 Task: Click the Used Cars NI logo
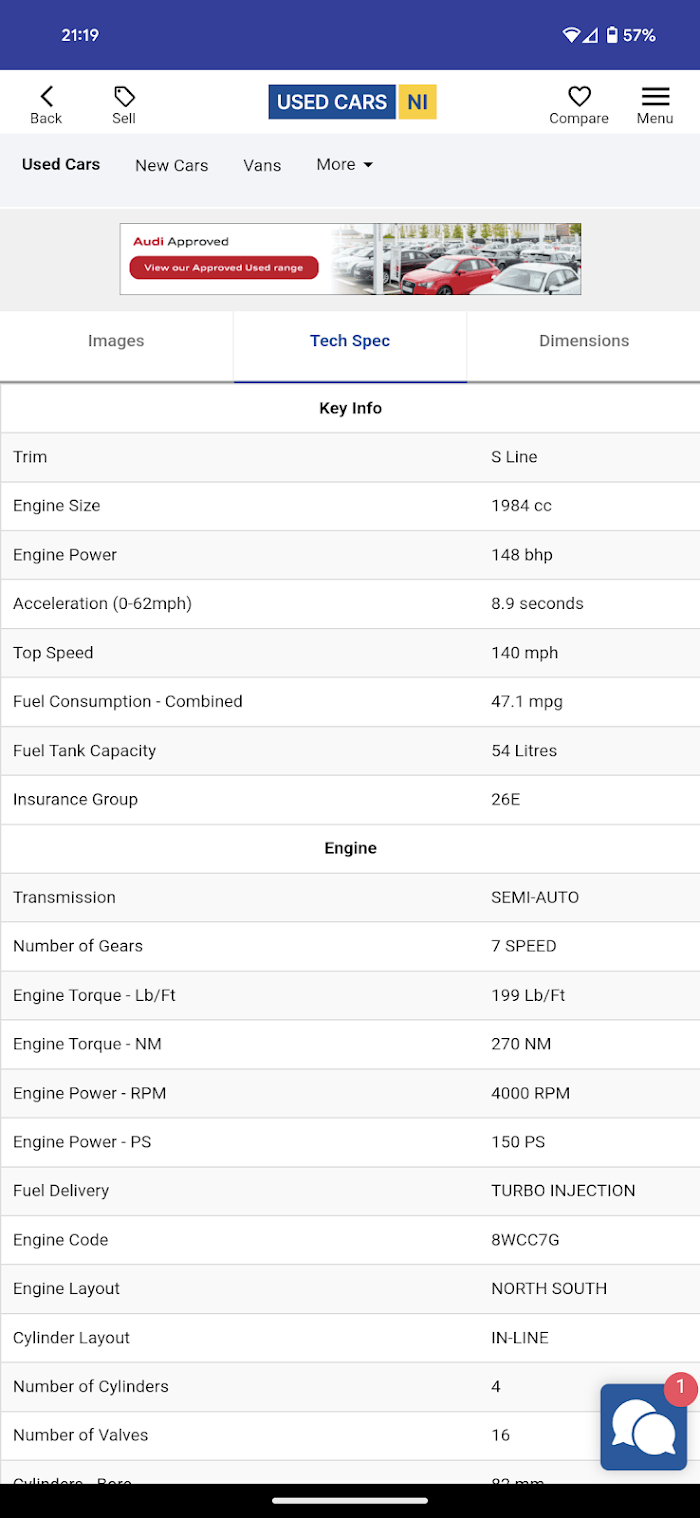click(x=352, y=102)
